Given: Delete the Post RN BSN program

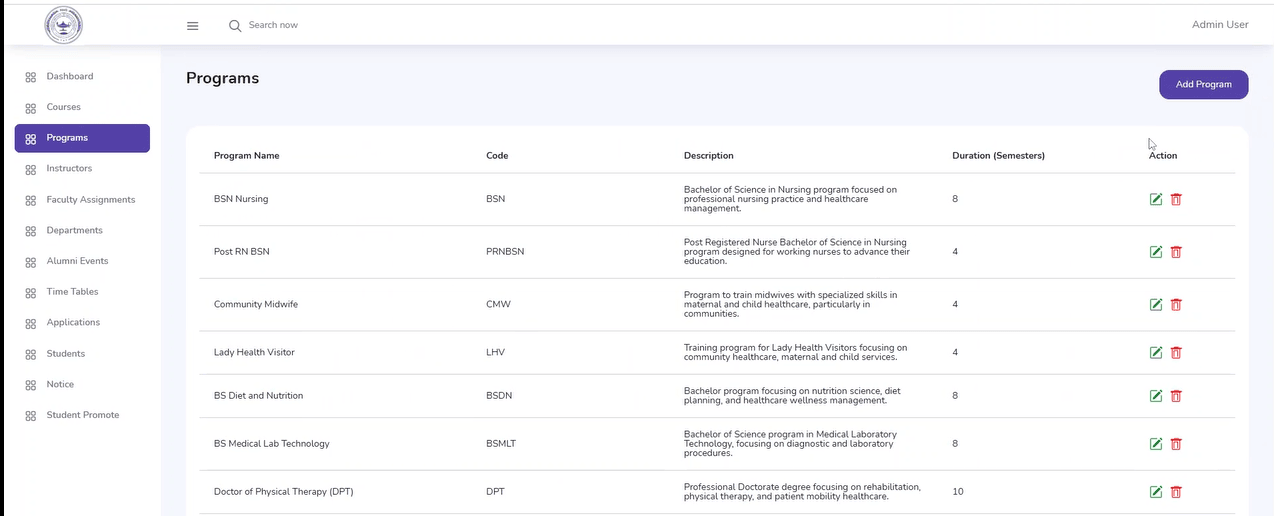Looking at the screenshot, I should click(x=1176, y=252).
